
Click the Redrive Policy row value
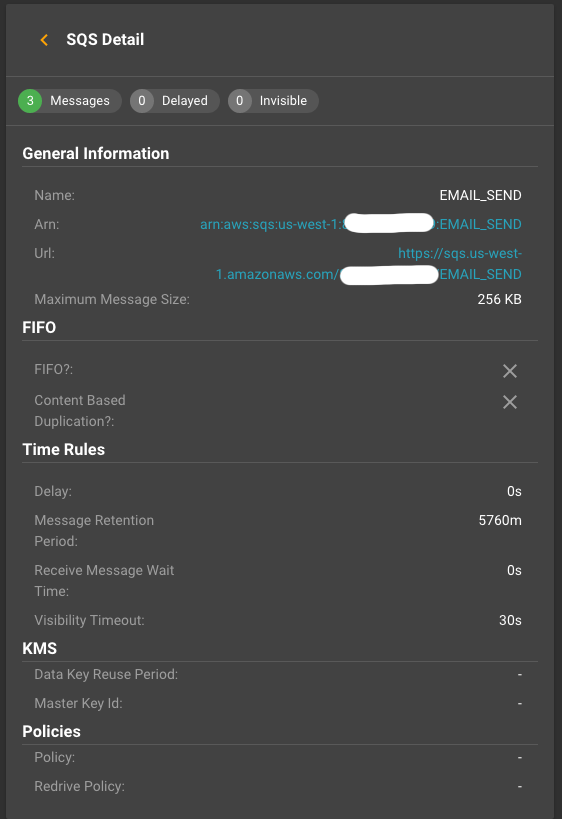(520, 786)
